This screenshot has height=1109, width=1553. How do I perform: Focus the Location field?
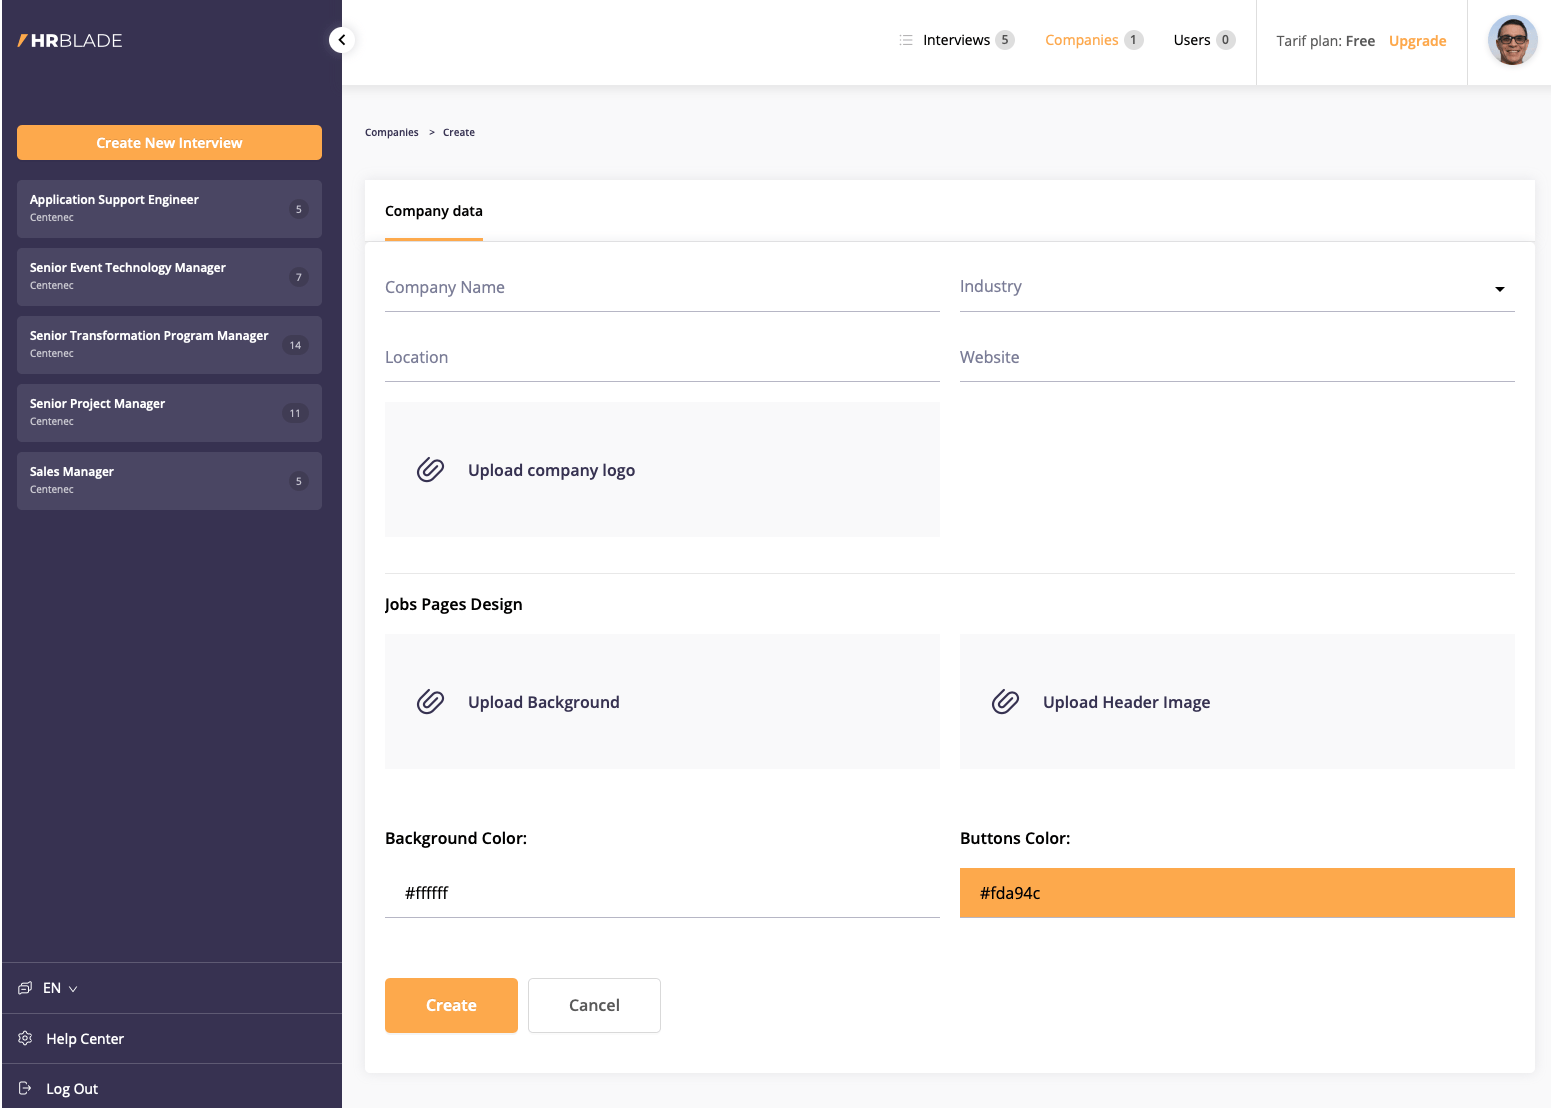point(662,358)
